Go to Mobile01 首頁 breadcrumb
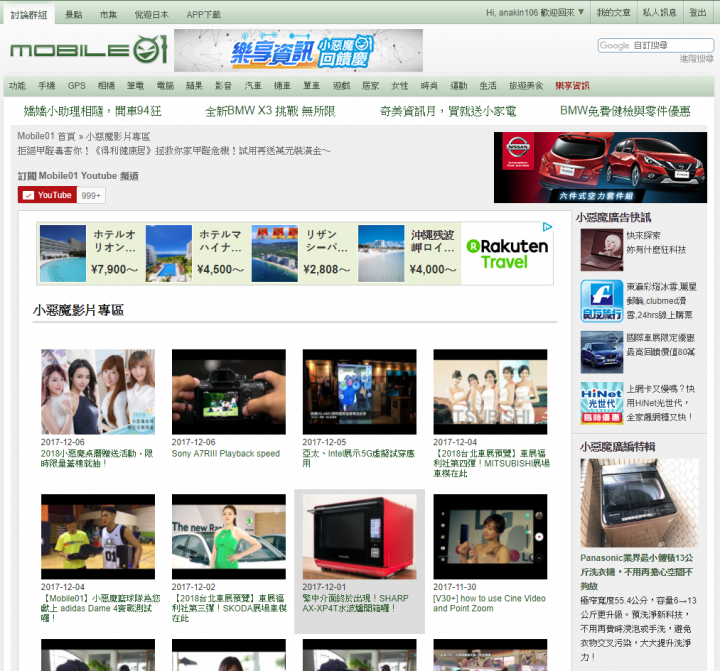This screenshot has height=671, width=720. (46, 136)
